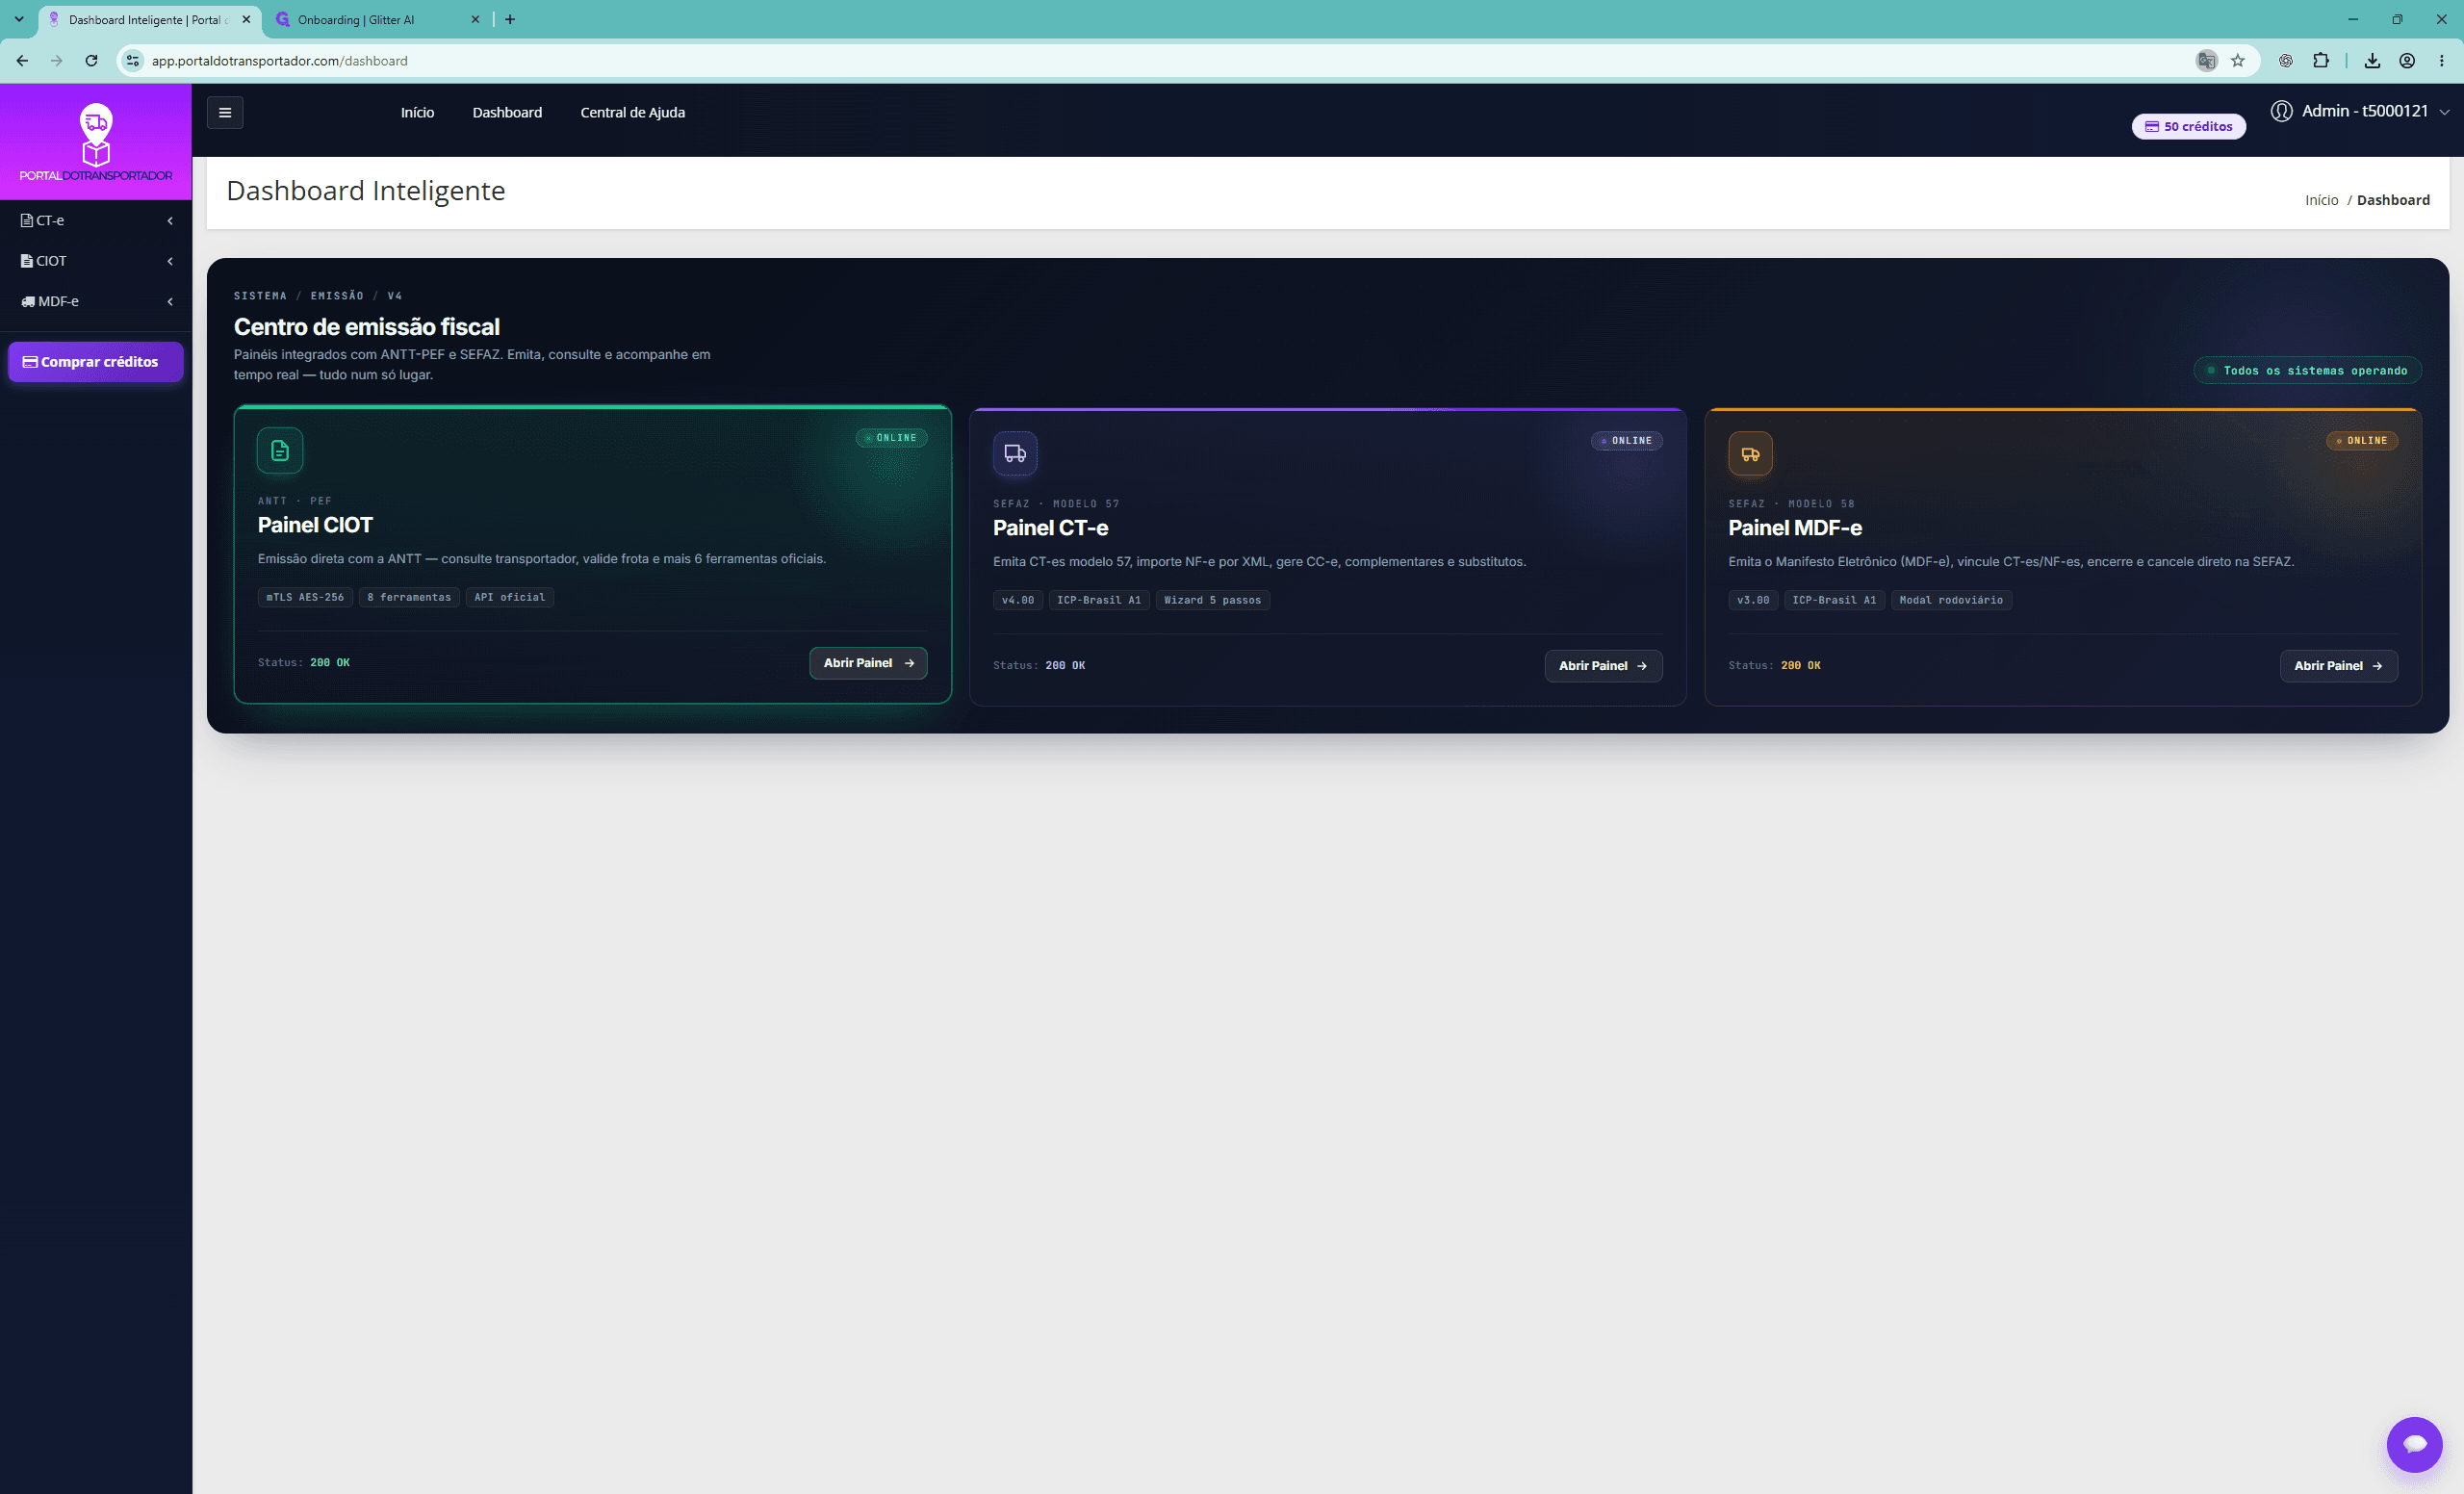Open a new browser tab
2464x1494 pixels.
point(510,19)
